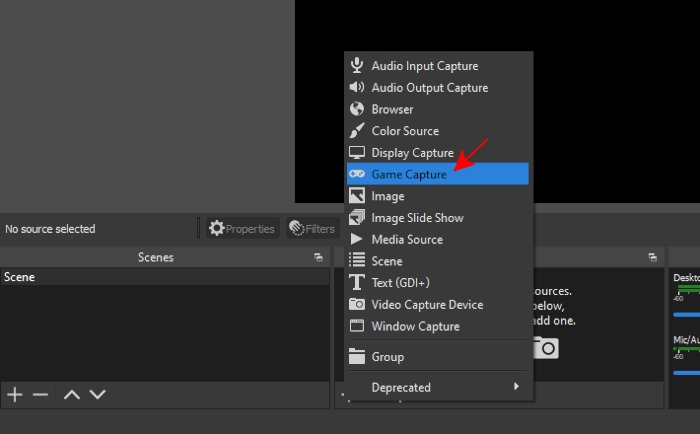Select the highlighted Game Capture entry
Screen dimensions: 700x434
(438, 174)
